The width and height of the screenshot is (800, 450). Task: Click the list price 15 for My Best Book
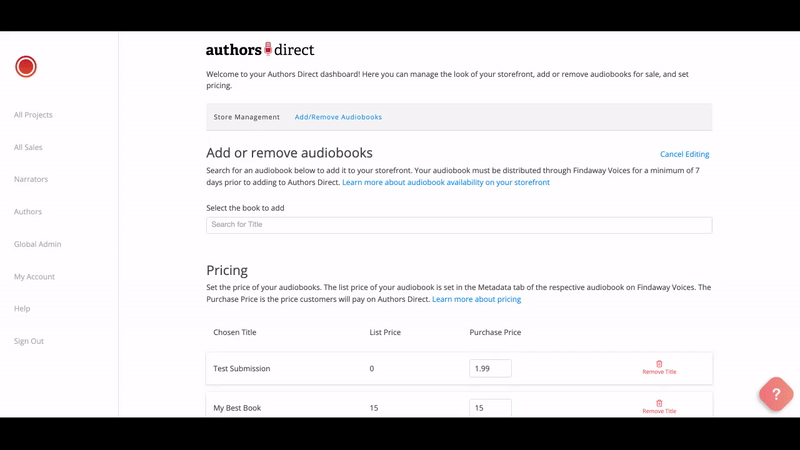coord(374,408)
